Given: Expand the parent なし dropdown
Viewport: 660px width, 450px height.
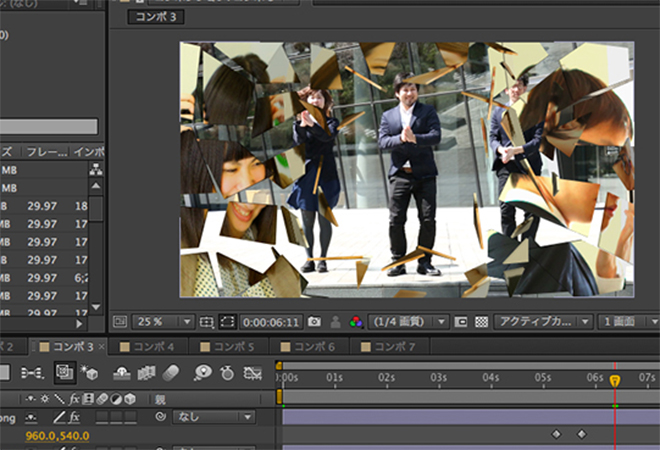Looking at the screenshot, I should [x=214, y=416].
